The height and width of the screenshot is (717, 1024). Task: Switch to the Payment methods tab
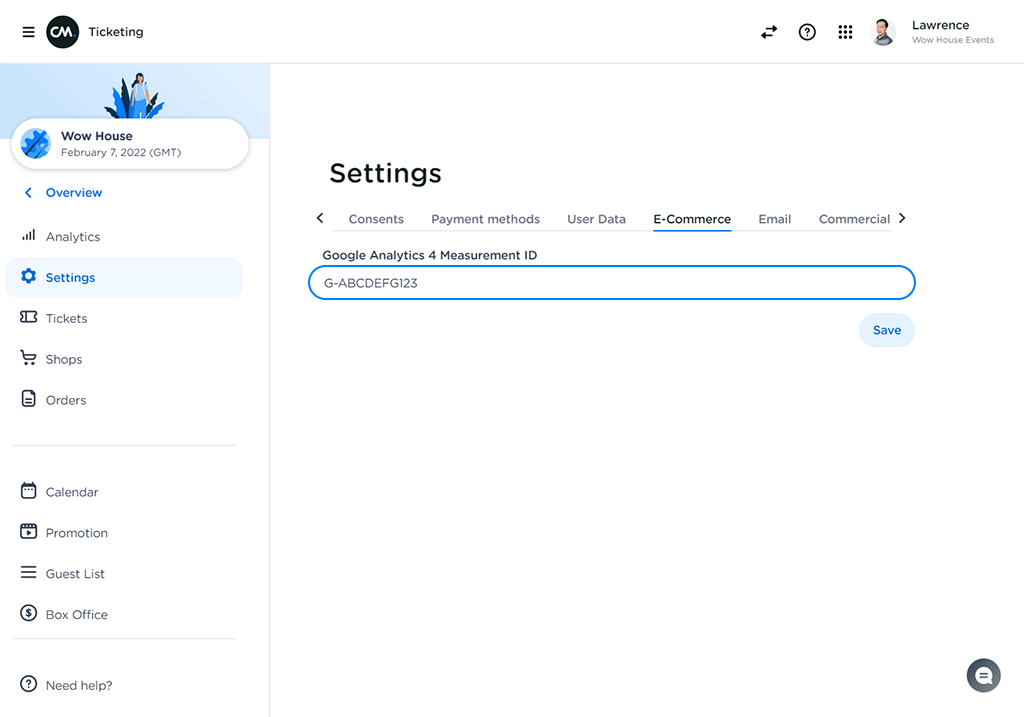(485, 219)
